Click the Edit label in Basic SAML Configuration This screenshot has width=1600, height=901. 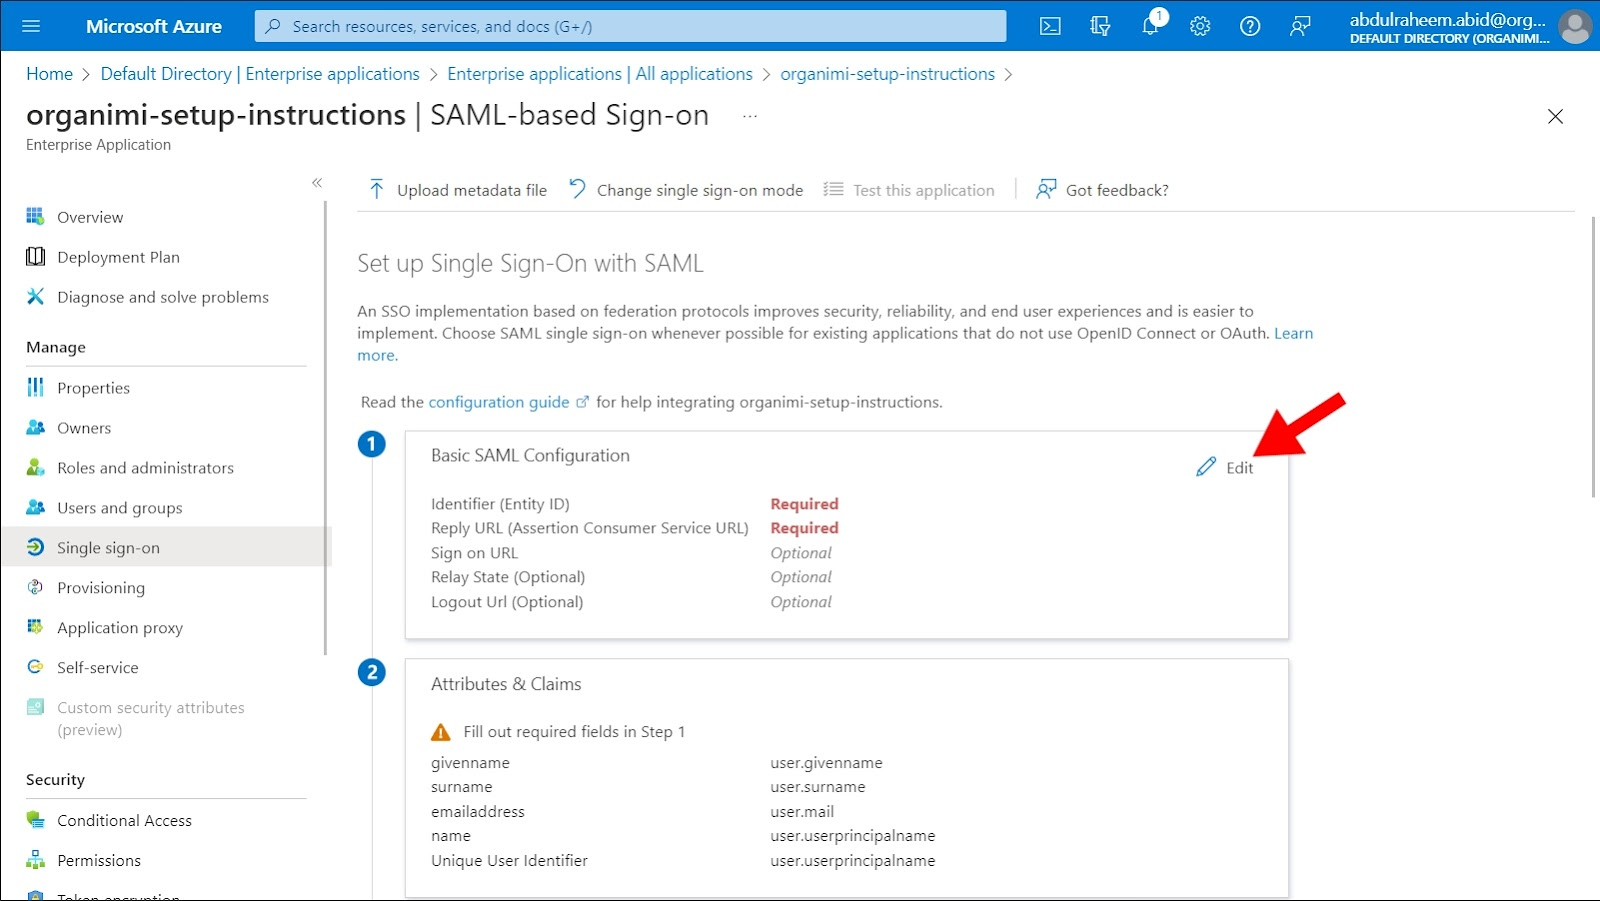1239,468
